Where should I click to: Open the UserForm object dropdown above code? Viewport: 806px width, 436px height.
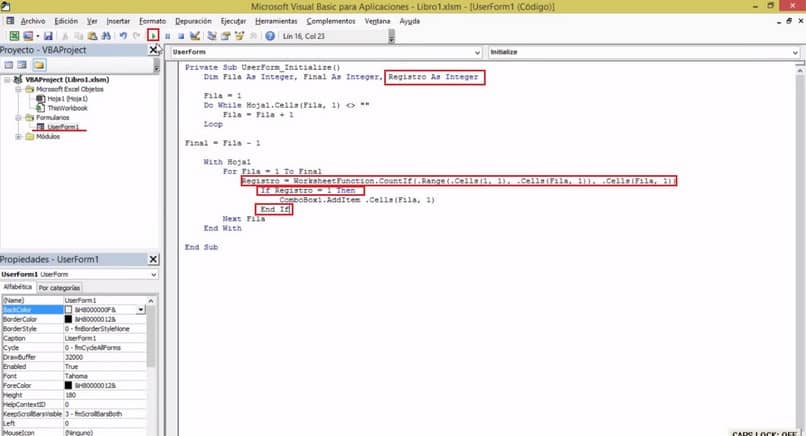pyautogui.click(x=477, y=52)
